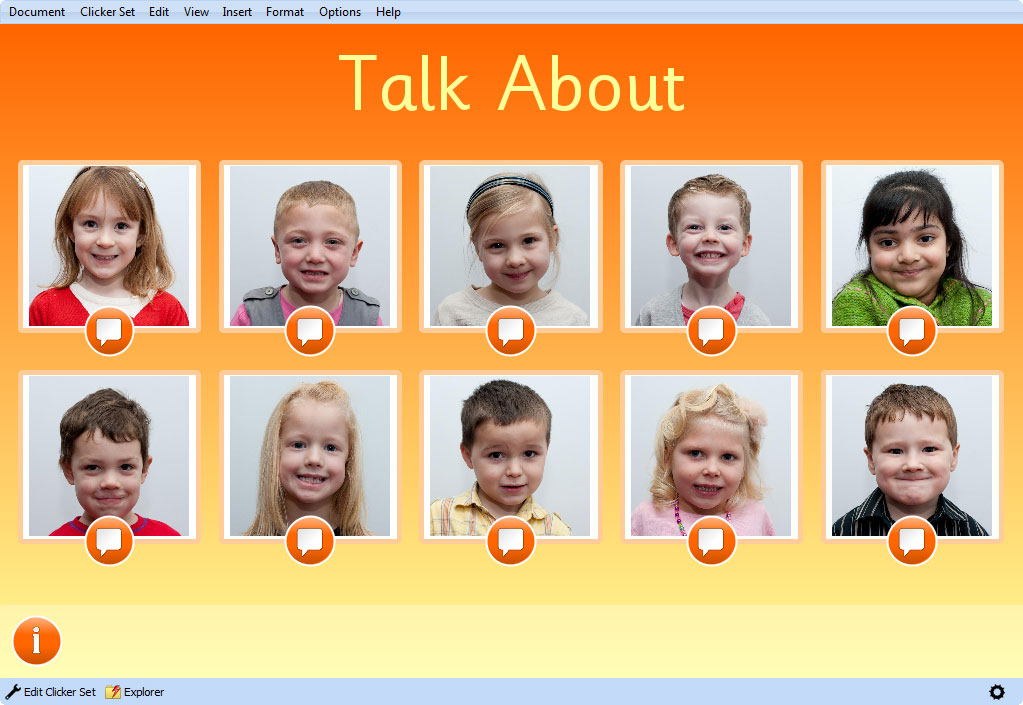Viewport: 1023px width, 705px height.
Task: Click the speech bubble under the girl in red
Action: pos(109,332)
